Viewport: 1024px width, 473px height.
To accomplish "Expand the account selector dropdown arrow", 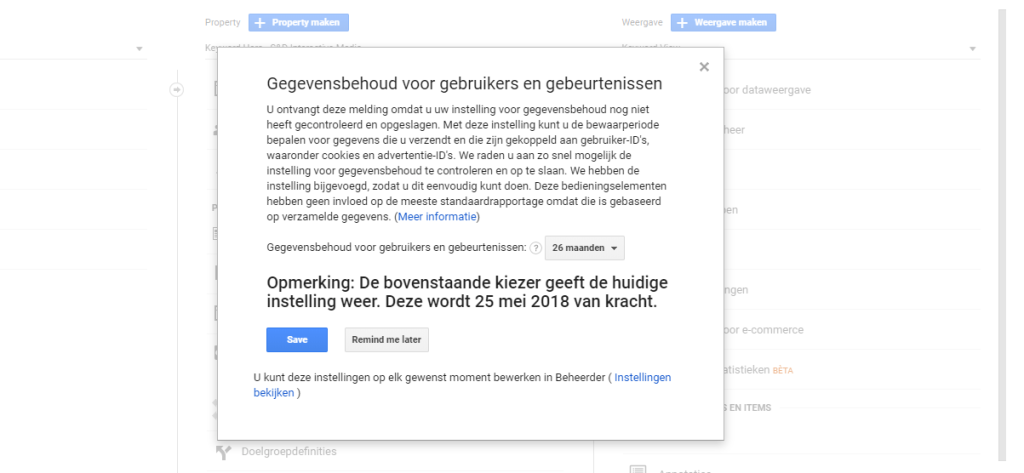I will tap(139, 49).
